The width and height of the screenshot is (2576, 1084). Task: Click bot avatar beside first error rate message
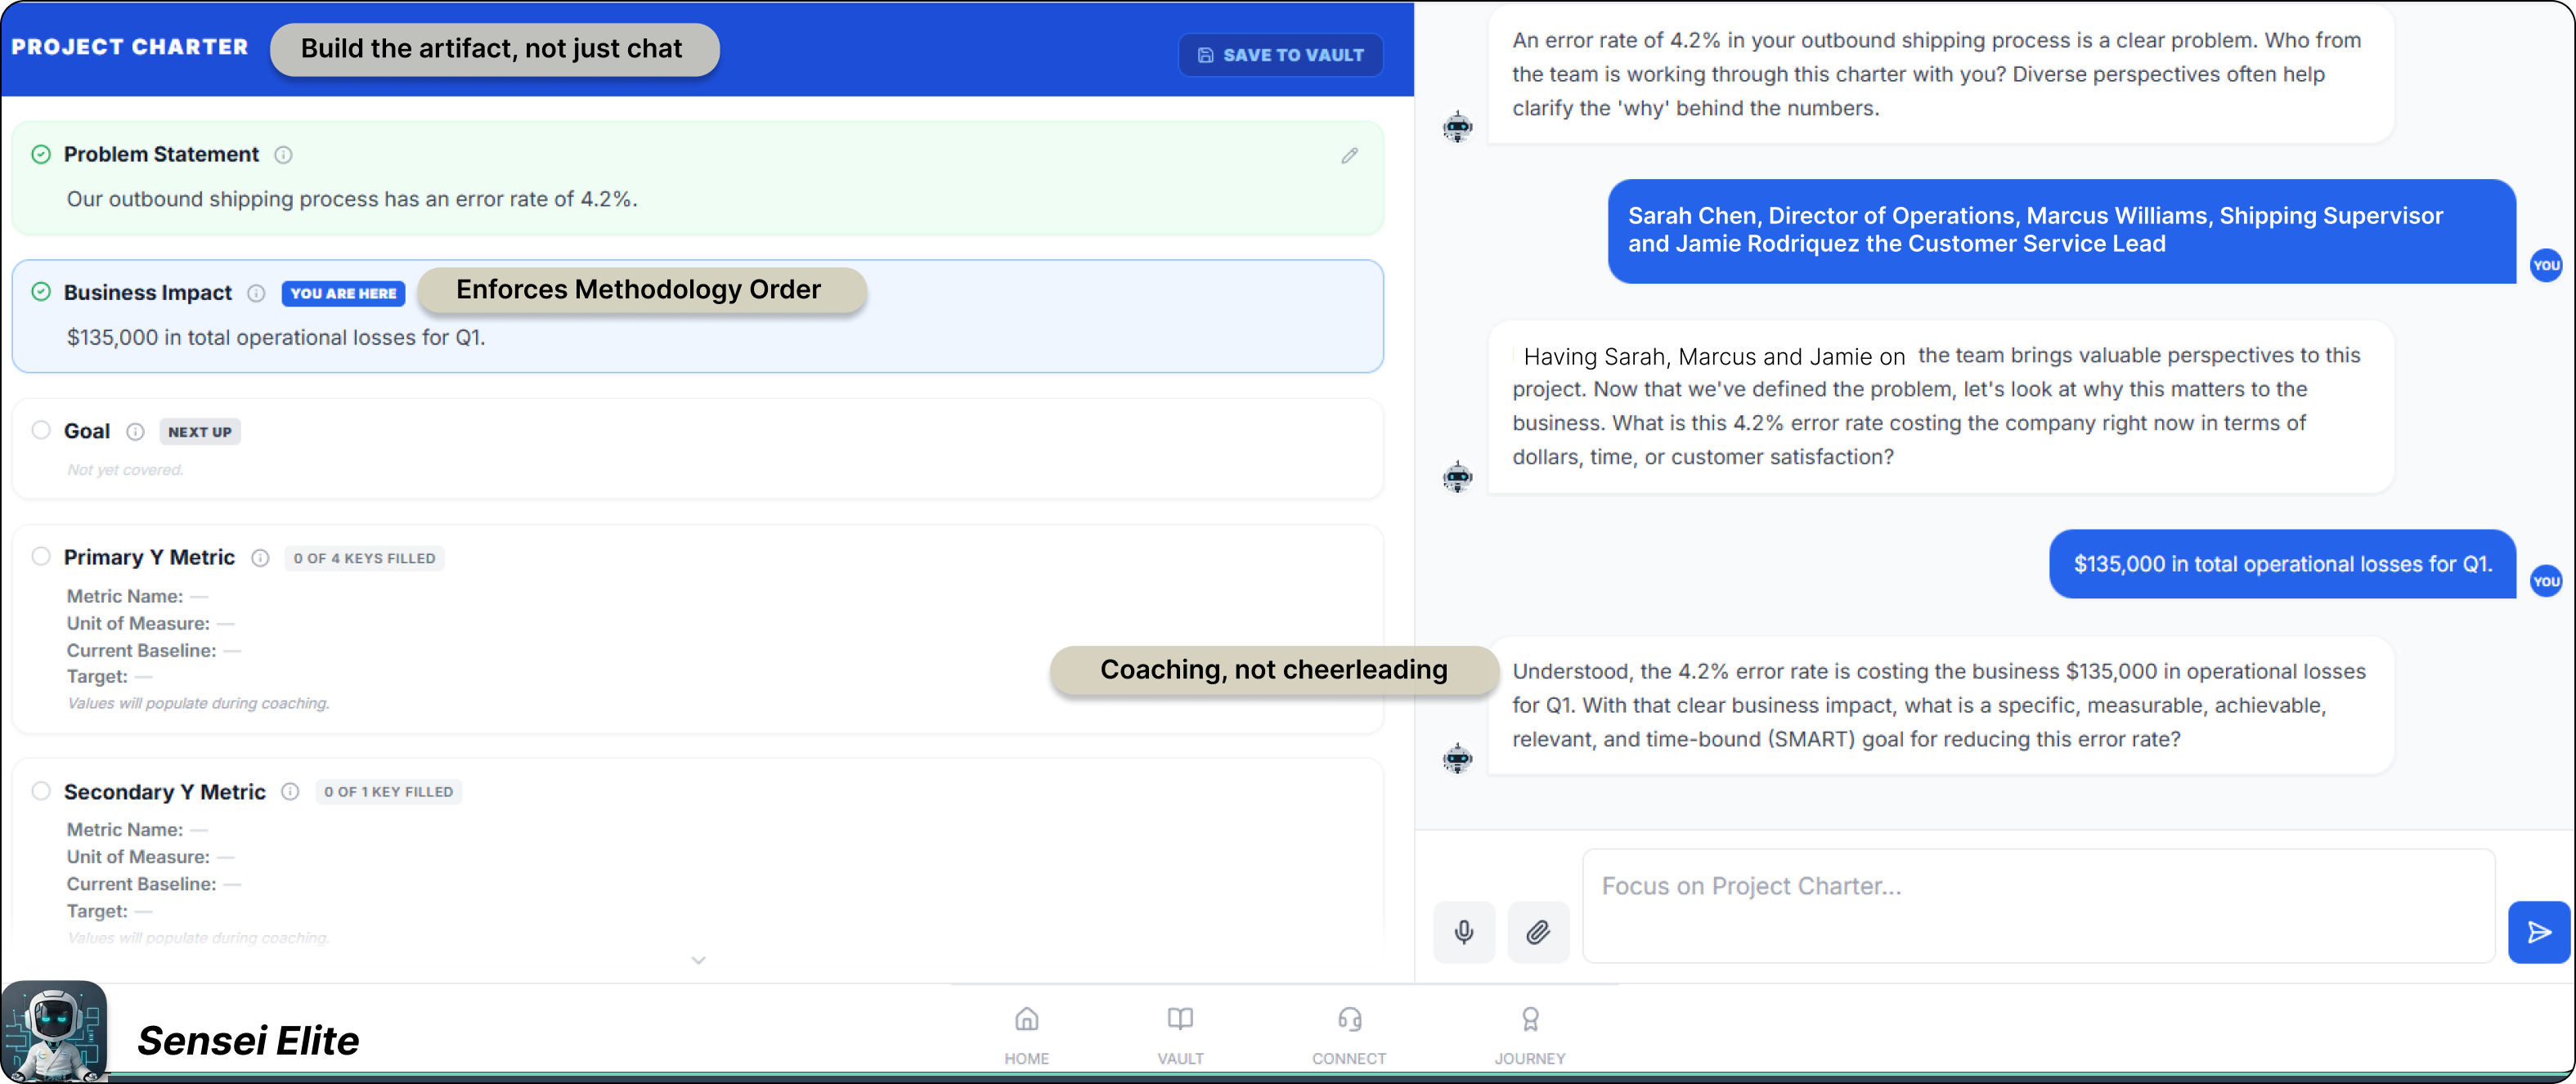click(1457, 127)
